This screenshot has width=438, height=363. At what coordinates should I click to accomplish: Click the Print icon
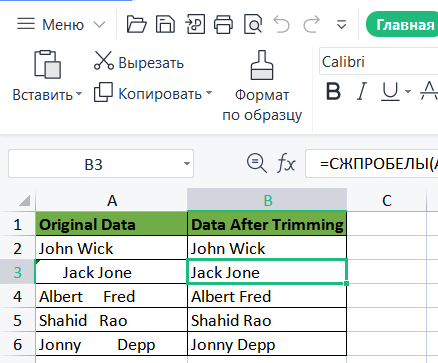tap(223, 25)
